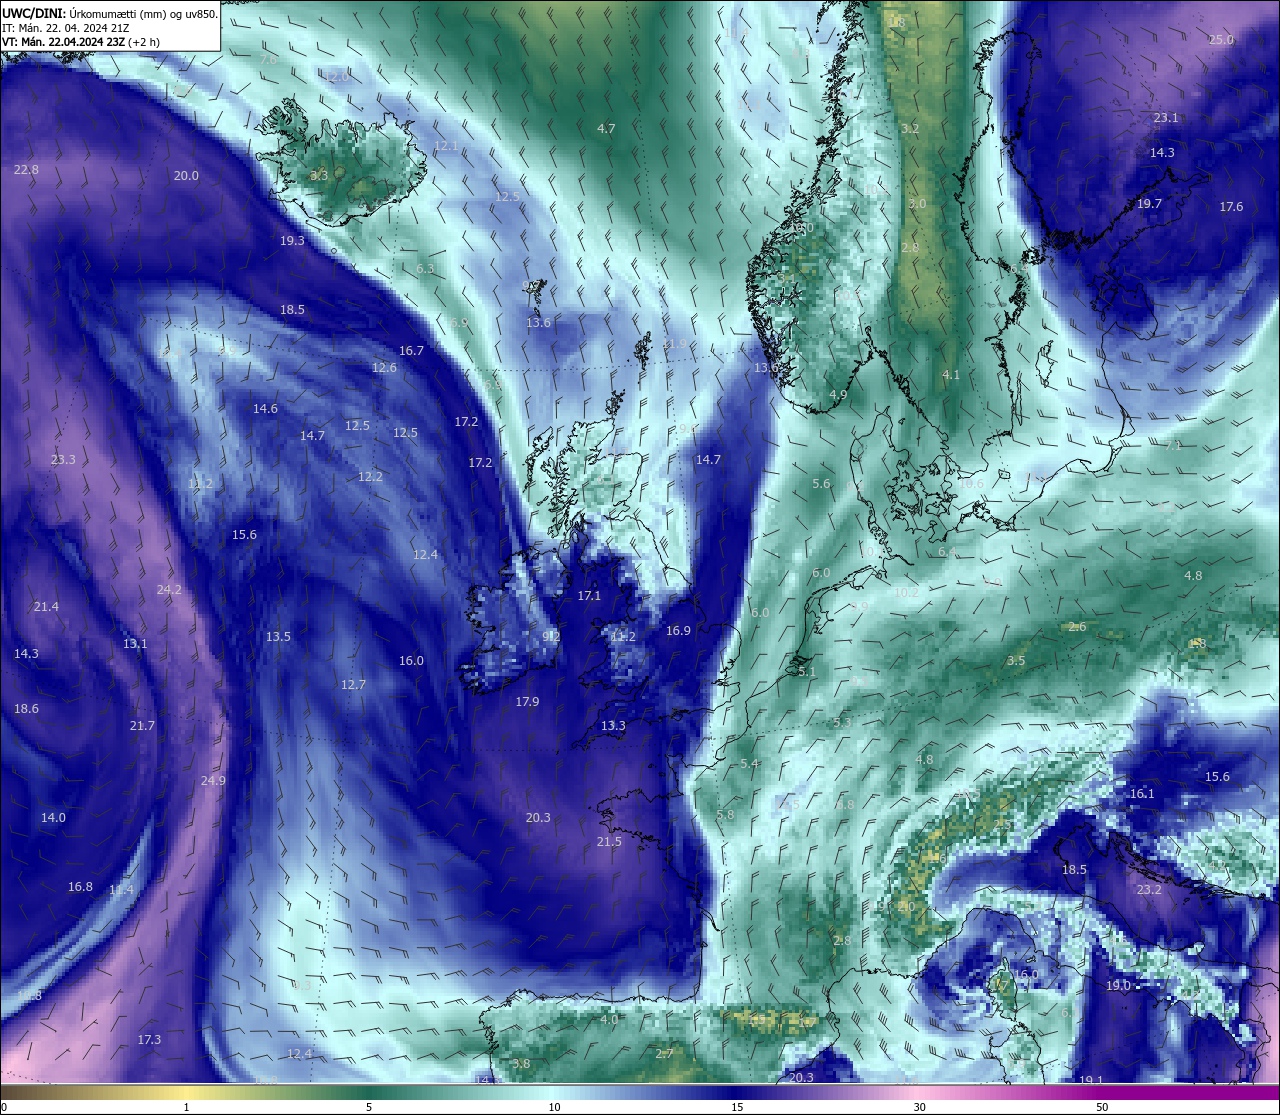The height and width of the screenshot is (1115, 1280).
Task: Click the map value 23.2
Action: coord(1150,890)
